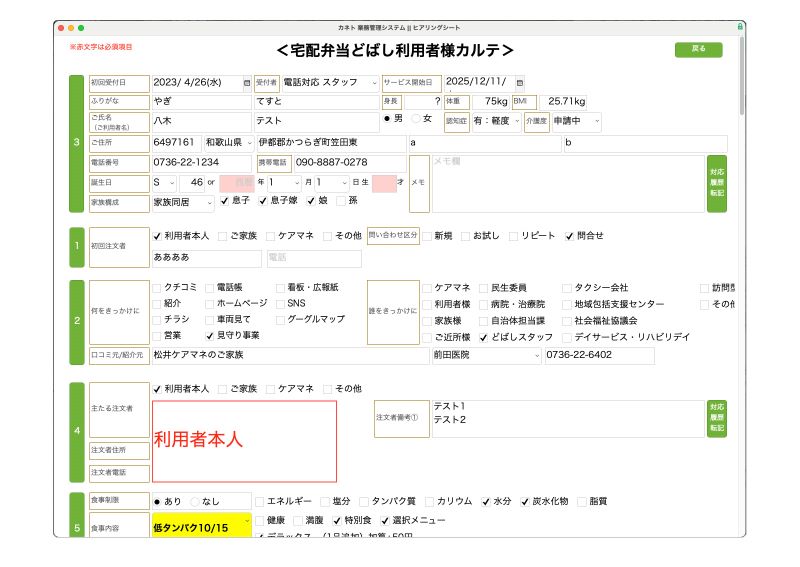800x567 pixels.
Task: Toggle the 娘 checkbox
Action: point(311,201)
